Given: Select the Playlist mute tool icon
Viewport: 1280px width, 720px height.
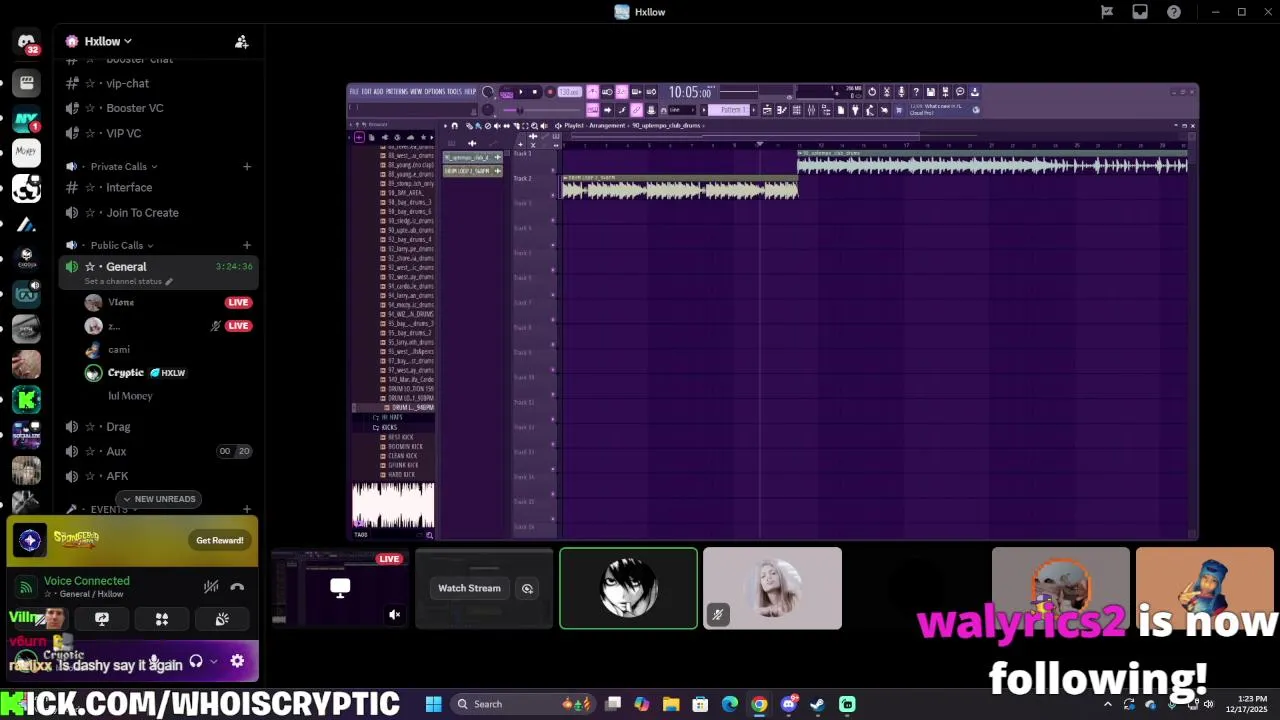Looking at the screenshot, I should point(497,126).
